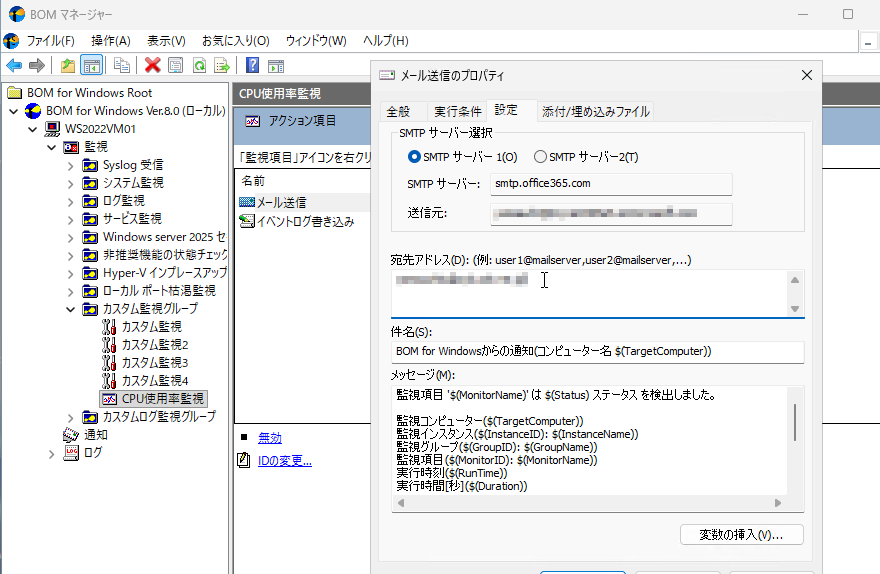Screen dimensions: 880x574
Task: Collapse the カスタム監視グループ folder
Action: [70, 309]
